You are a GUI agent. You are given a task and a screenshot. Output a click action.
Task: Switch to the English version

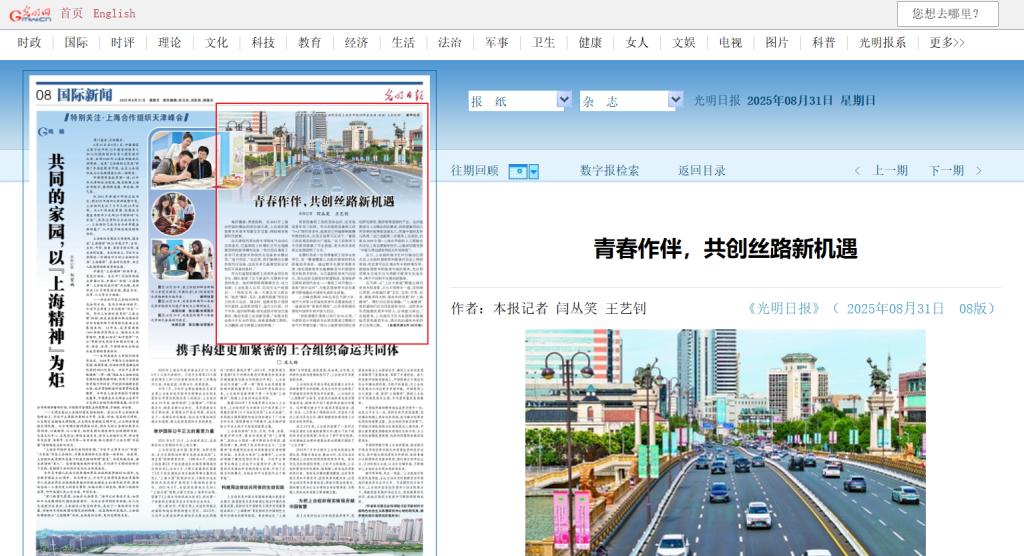click(x=114, y=14)
